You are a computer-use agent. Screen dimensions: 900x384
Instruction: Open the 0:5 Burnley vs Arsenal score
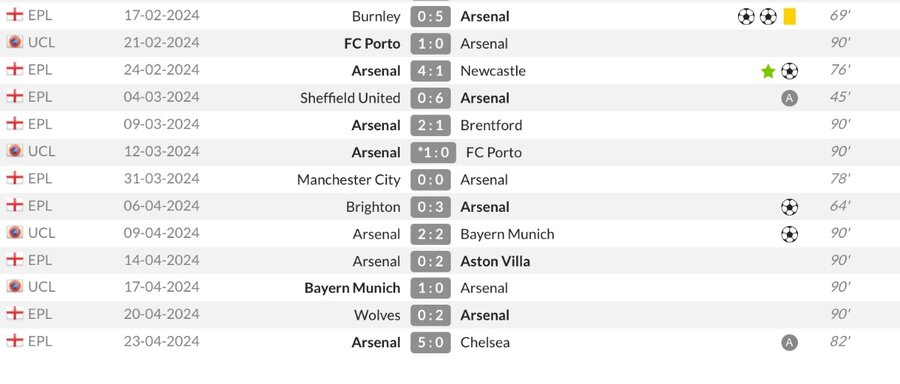point(430,16)
